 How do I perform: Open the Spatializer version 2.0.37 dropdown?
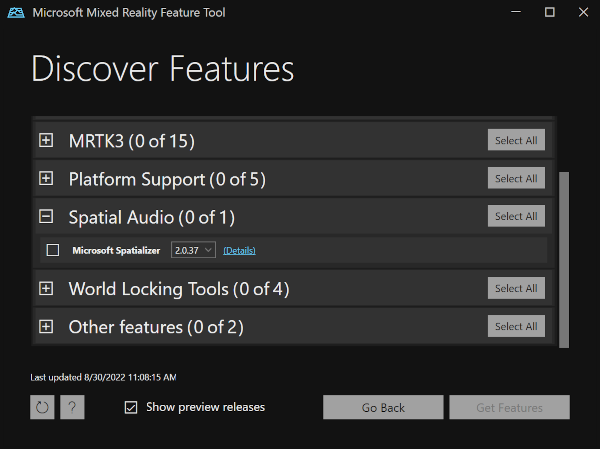coord(194,250)
